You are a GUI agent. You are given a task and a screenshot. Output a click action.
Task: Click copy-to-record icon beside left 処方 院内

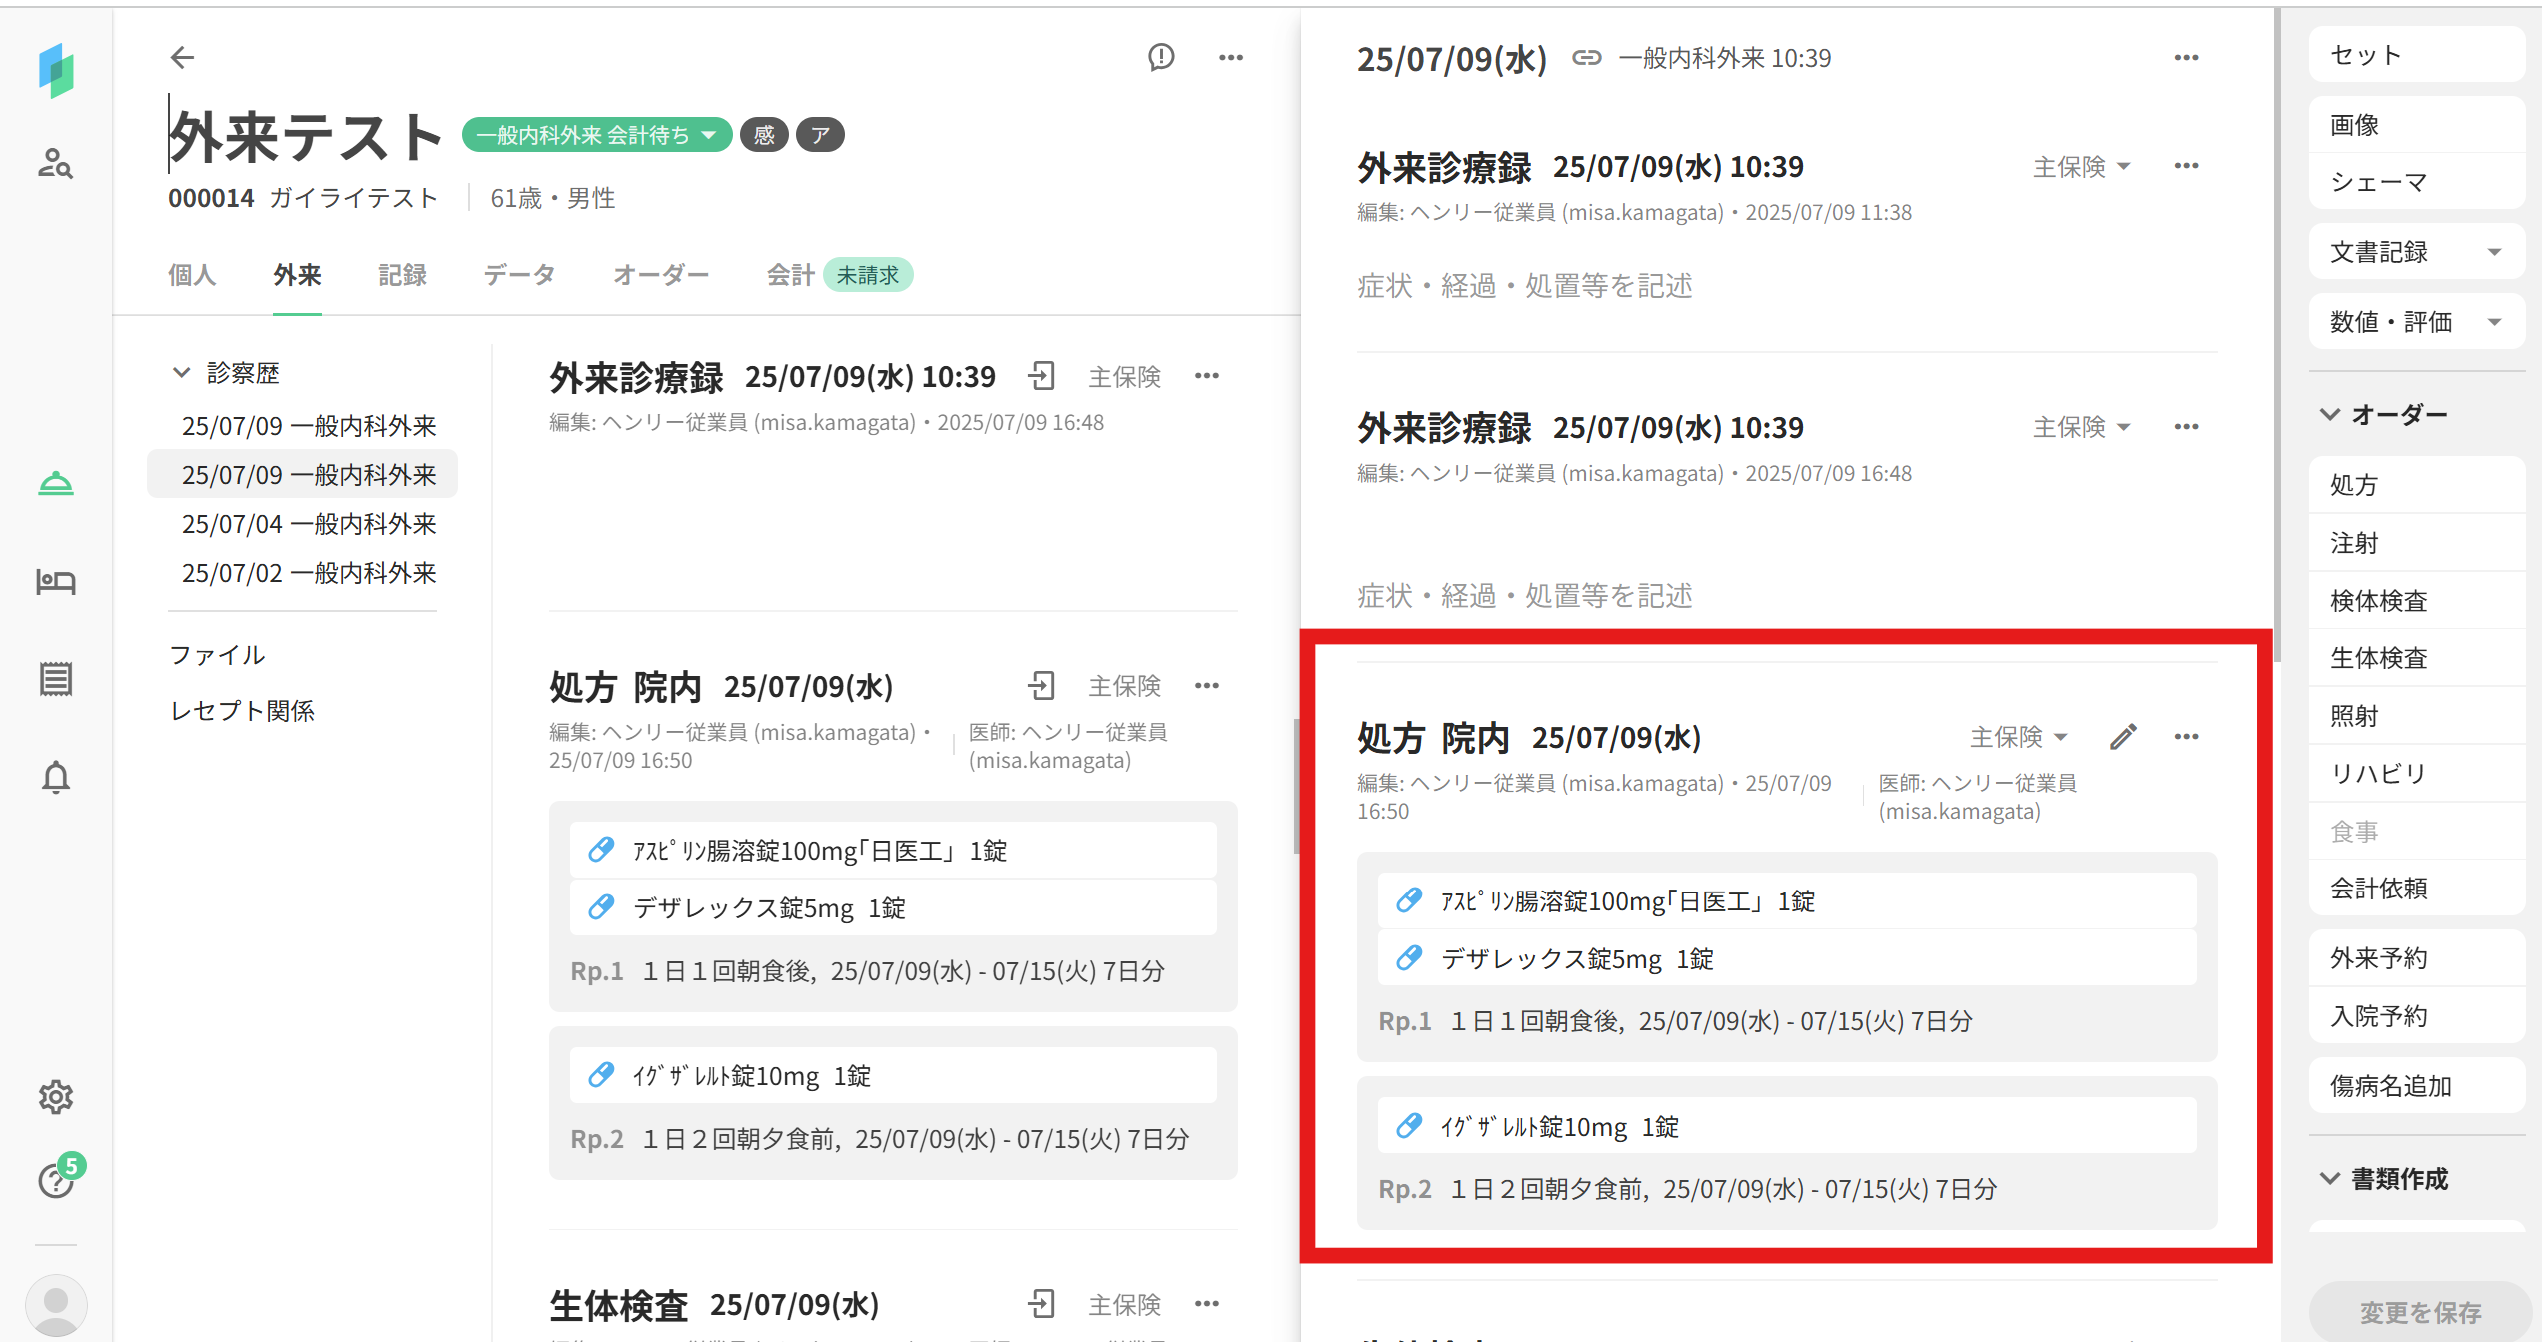point(1041,686)
